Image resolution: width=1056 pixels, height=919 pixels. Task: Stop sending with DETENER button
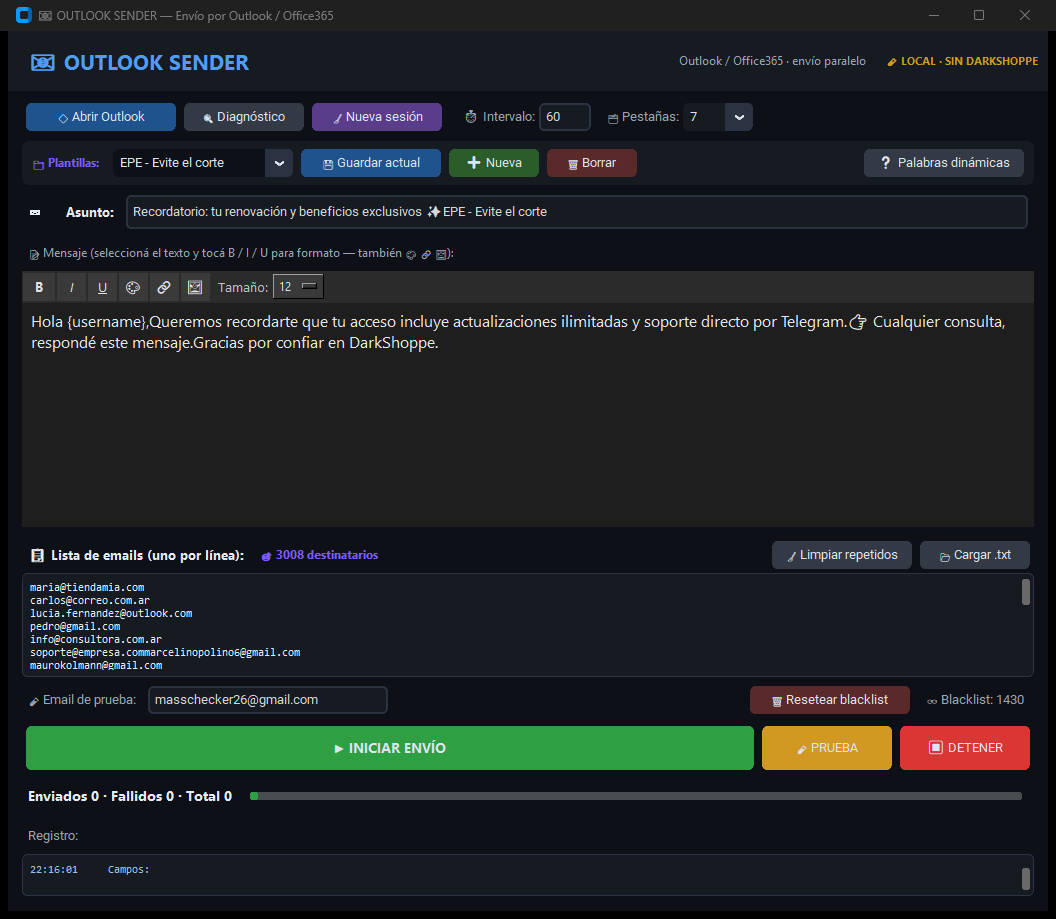pos(965,748)
